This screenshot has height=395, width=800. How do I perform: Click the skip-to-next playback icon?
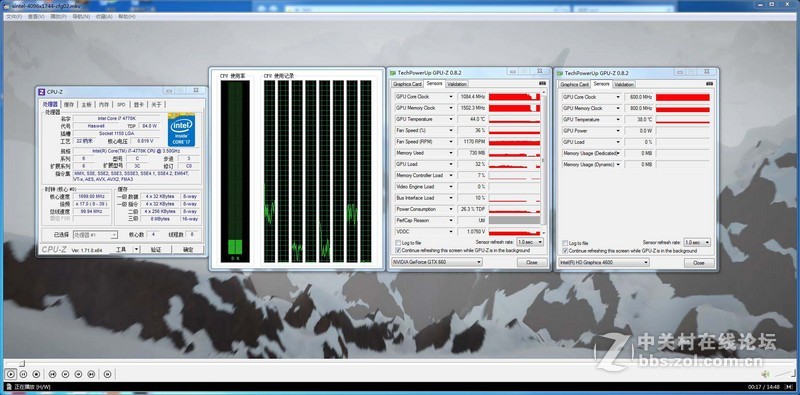[91, 374]
